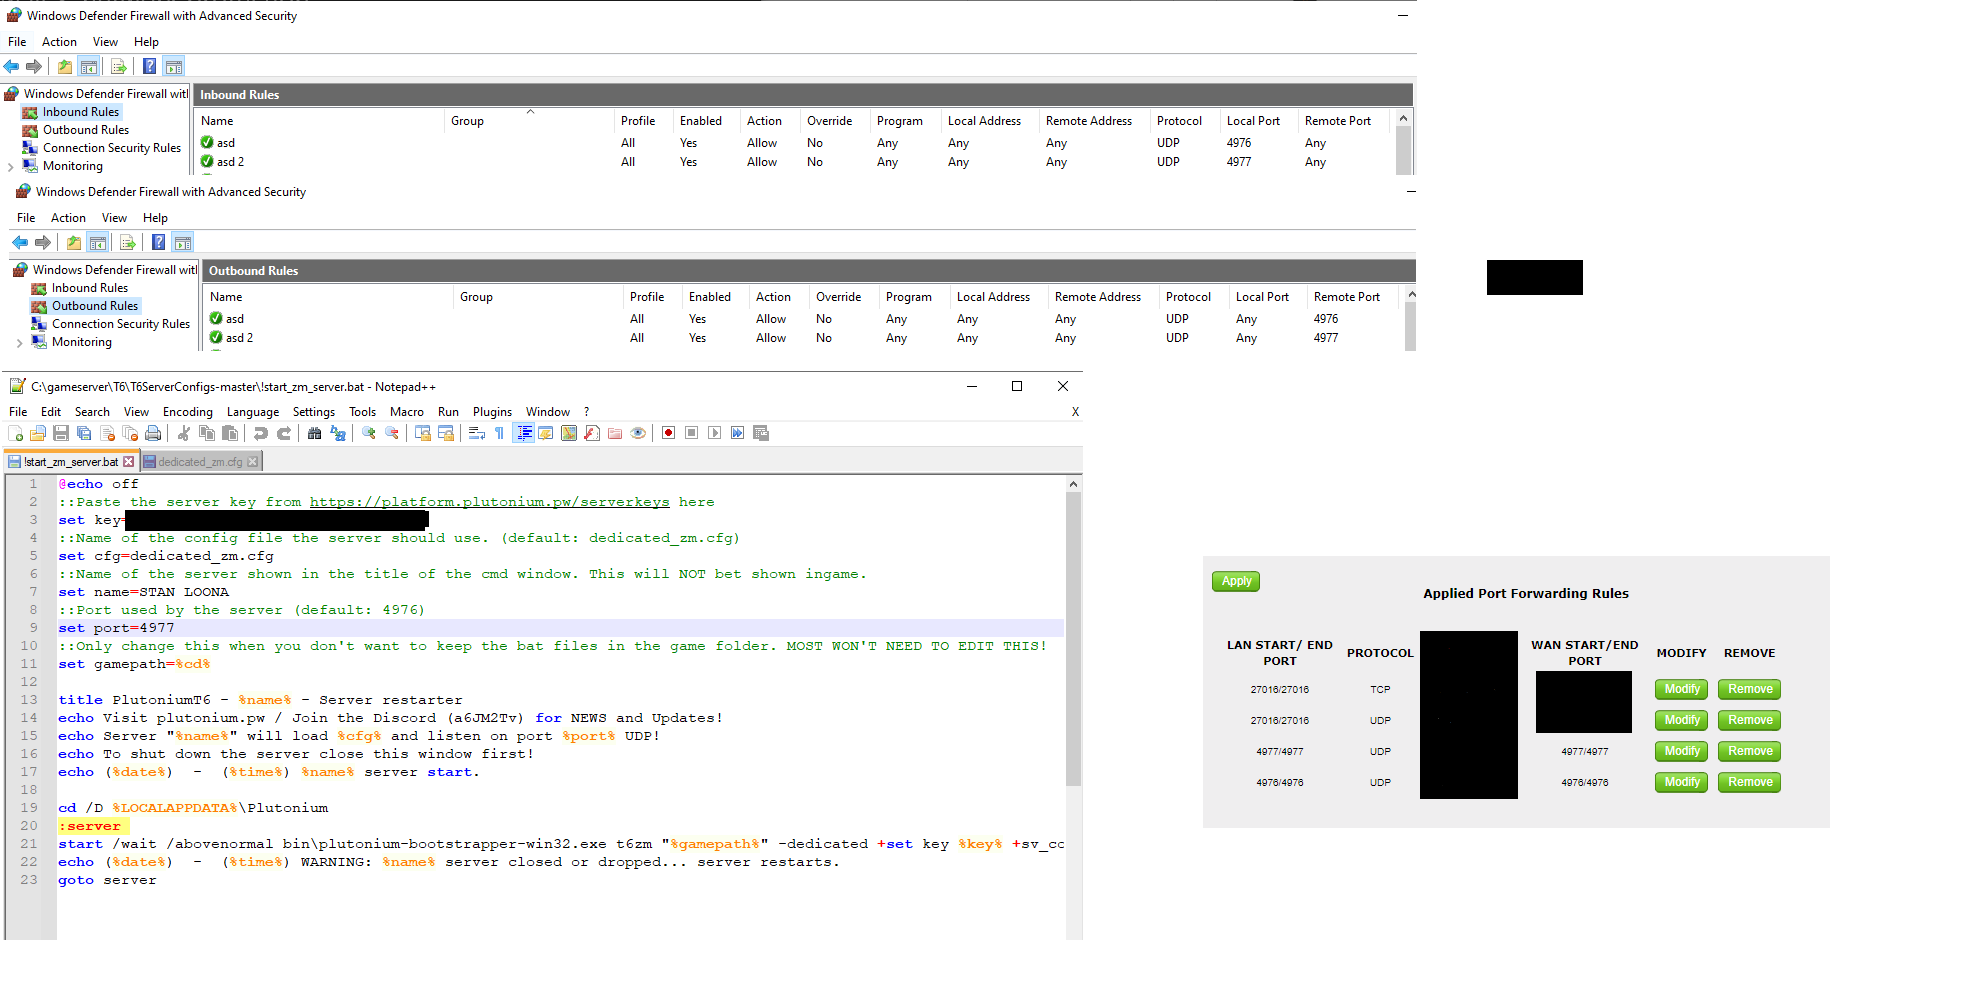Click scroll up arrow in Inbound Rules list
Screen dimensions: 1974x1004
click(x=1403, y=118)
